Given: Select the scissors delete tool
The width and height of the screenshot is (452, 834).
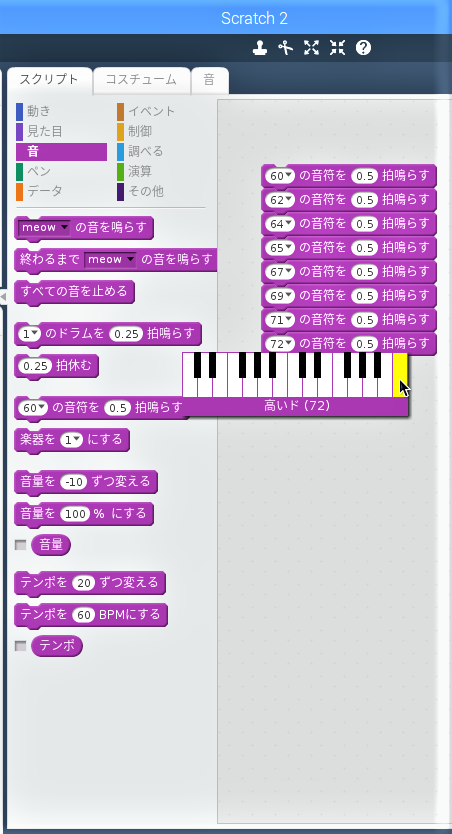Looking at the screenshot, I should (x=286, y=48).
